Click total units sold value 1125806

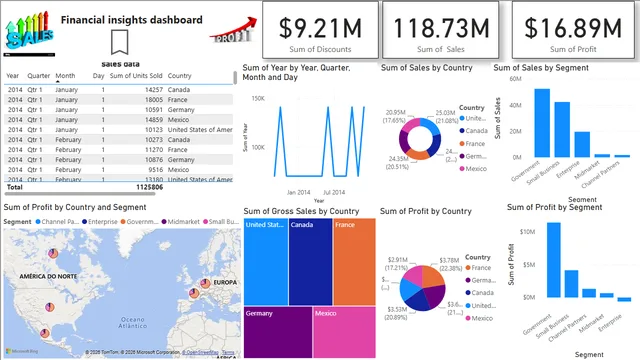pyautogui.click(x=149, y=187)
